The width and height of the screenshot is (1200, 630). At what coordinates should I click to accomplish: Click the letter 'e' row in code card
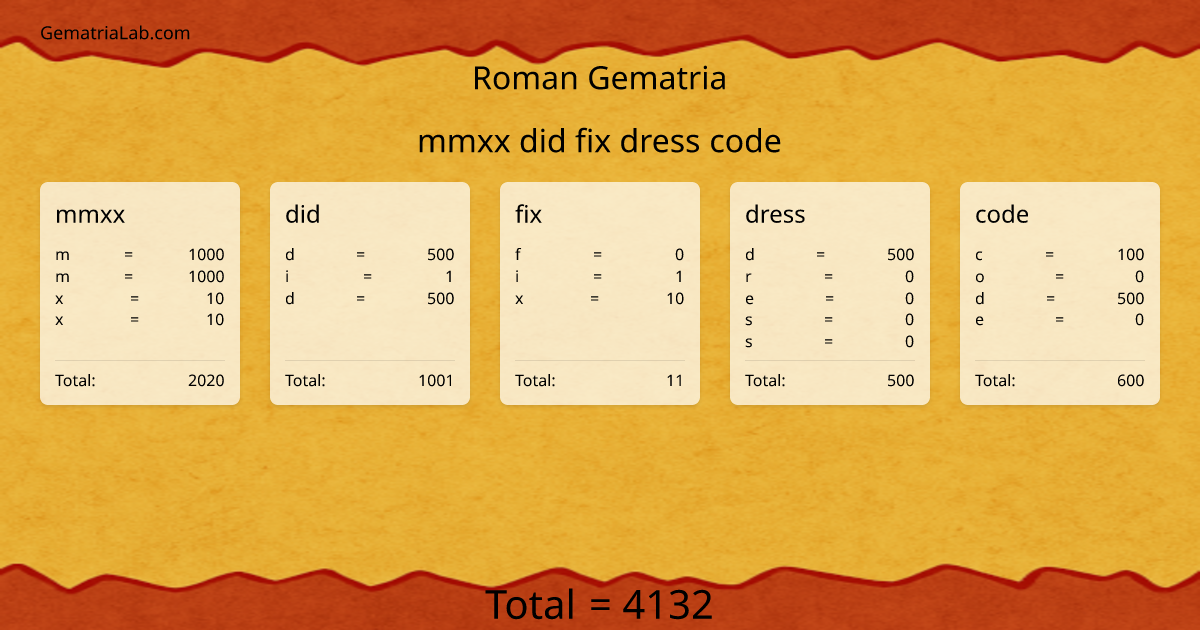click(1060, 320)
